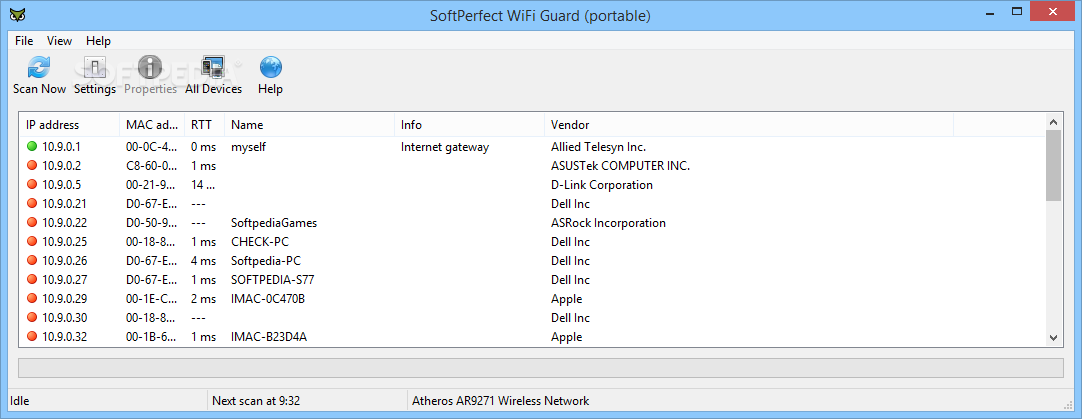The image size is (1082, 419).
Task: Click the ASUSTek COMPUTER INC. vendor cell
Action: (620, 166)
